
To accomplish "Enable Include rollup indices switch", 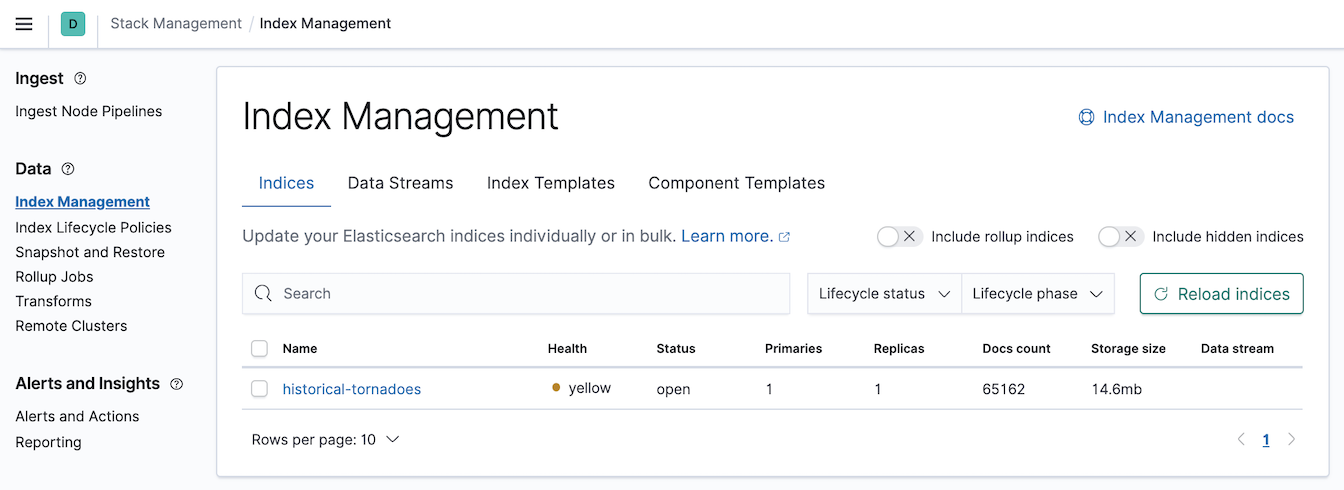I will [898, 237].
